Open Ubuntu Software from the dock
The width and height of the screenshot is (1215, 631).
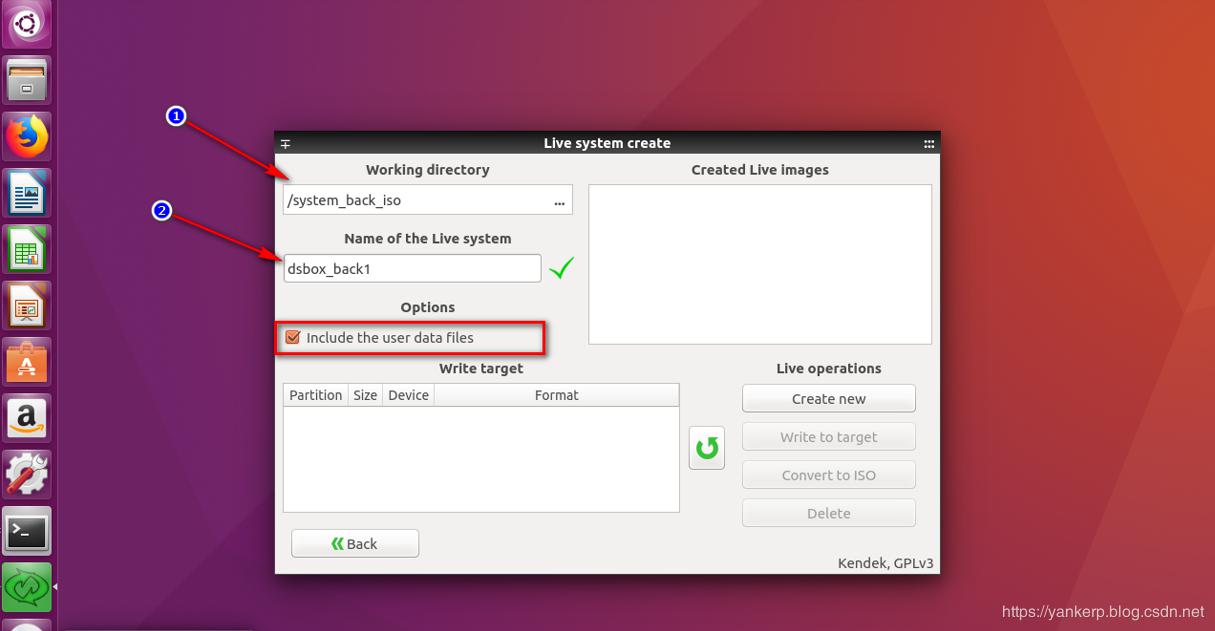point(27,362)
